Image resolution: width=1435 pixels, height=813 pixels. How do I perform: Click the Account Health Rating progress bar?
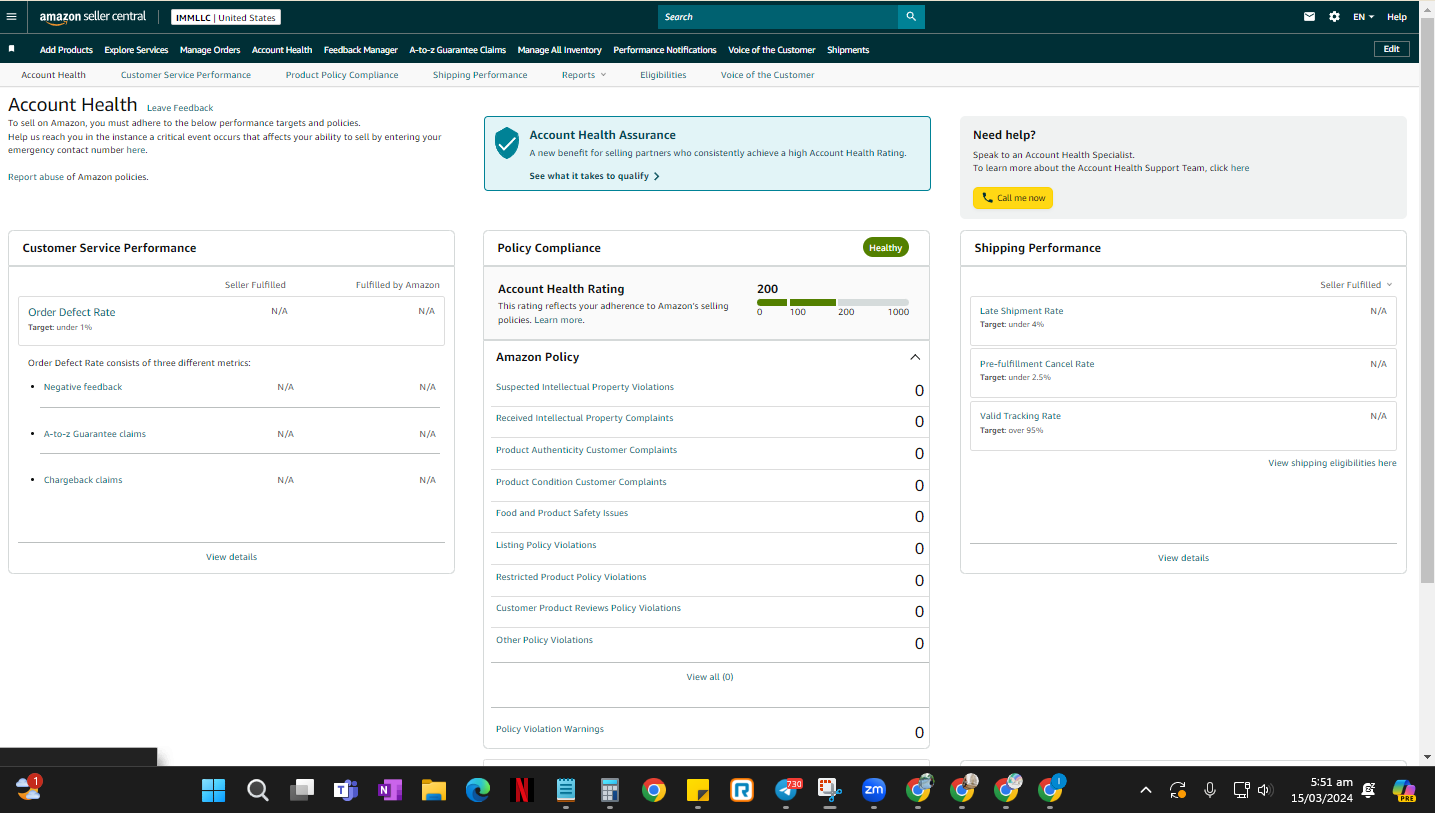[x=833, y=302]
